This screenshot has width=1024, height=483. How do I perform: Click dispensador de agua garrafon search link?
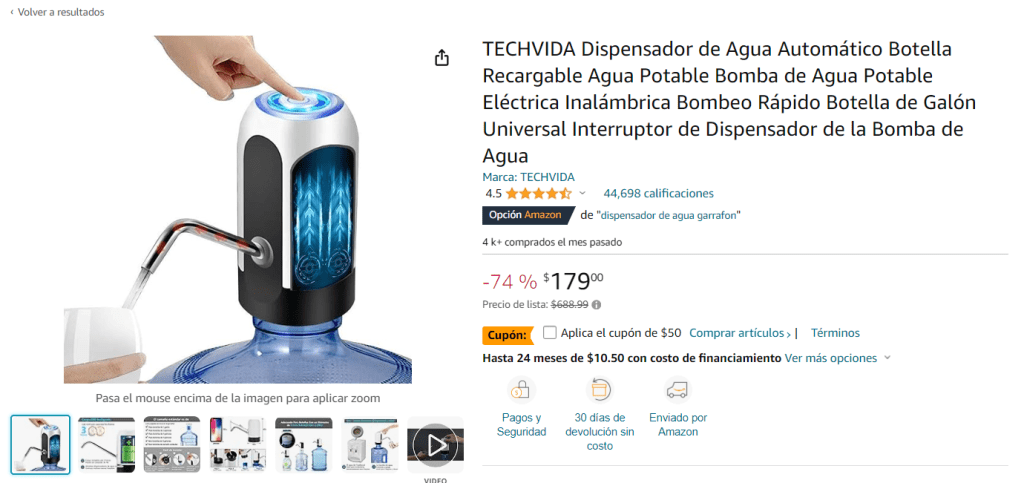pyautogui.click(x=669, y=215)
